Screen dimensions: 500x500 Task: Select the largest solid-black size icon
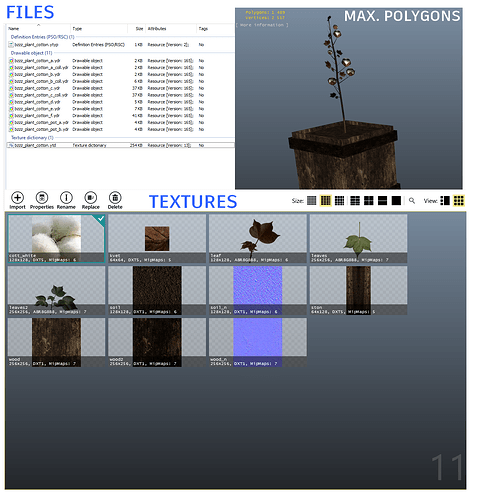(x=396, y=201)
